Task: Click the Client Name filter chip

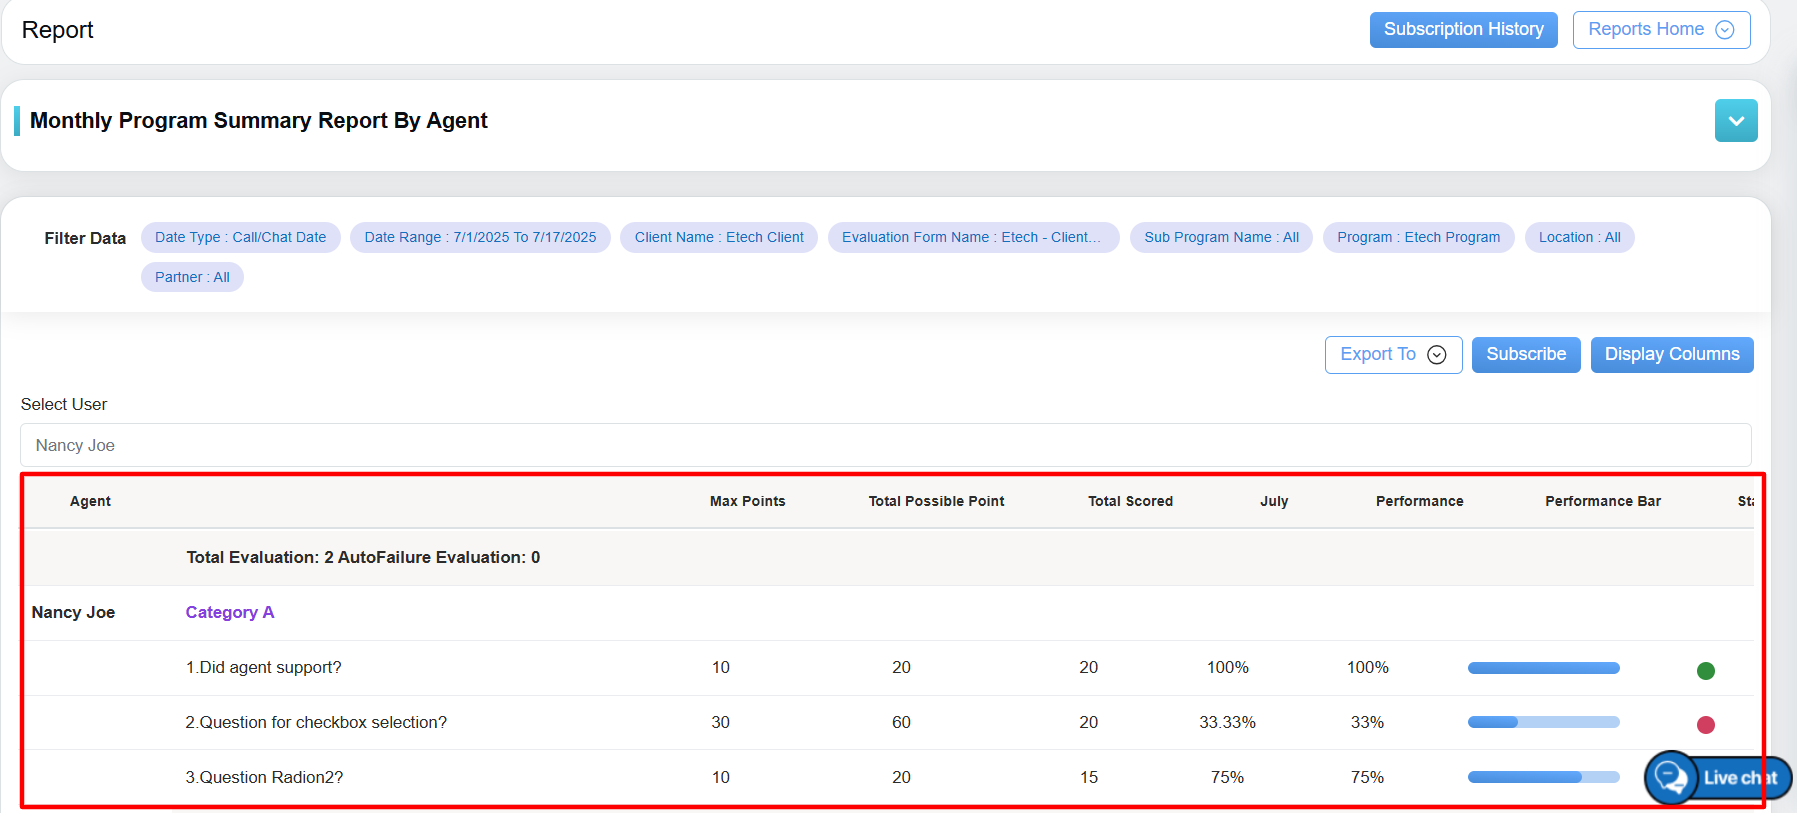Action: pyautogui.click(x=718, y=238)
